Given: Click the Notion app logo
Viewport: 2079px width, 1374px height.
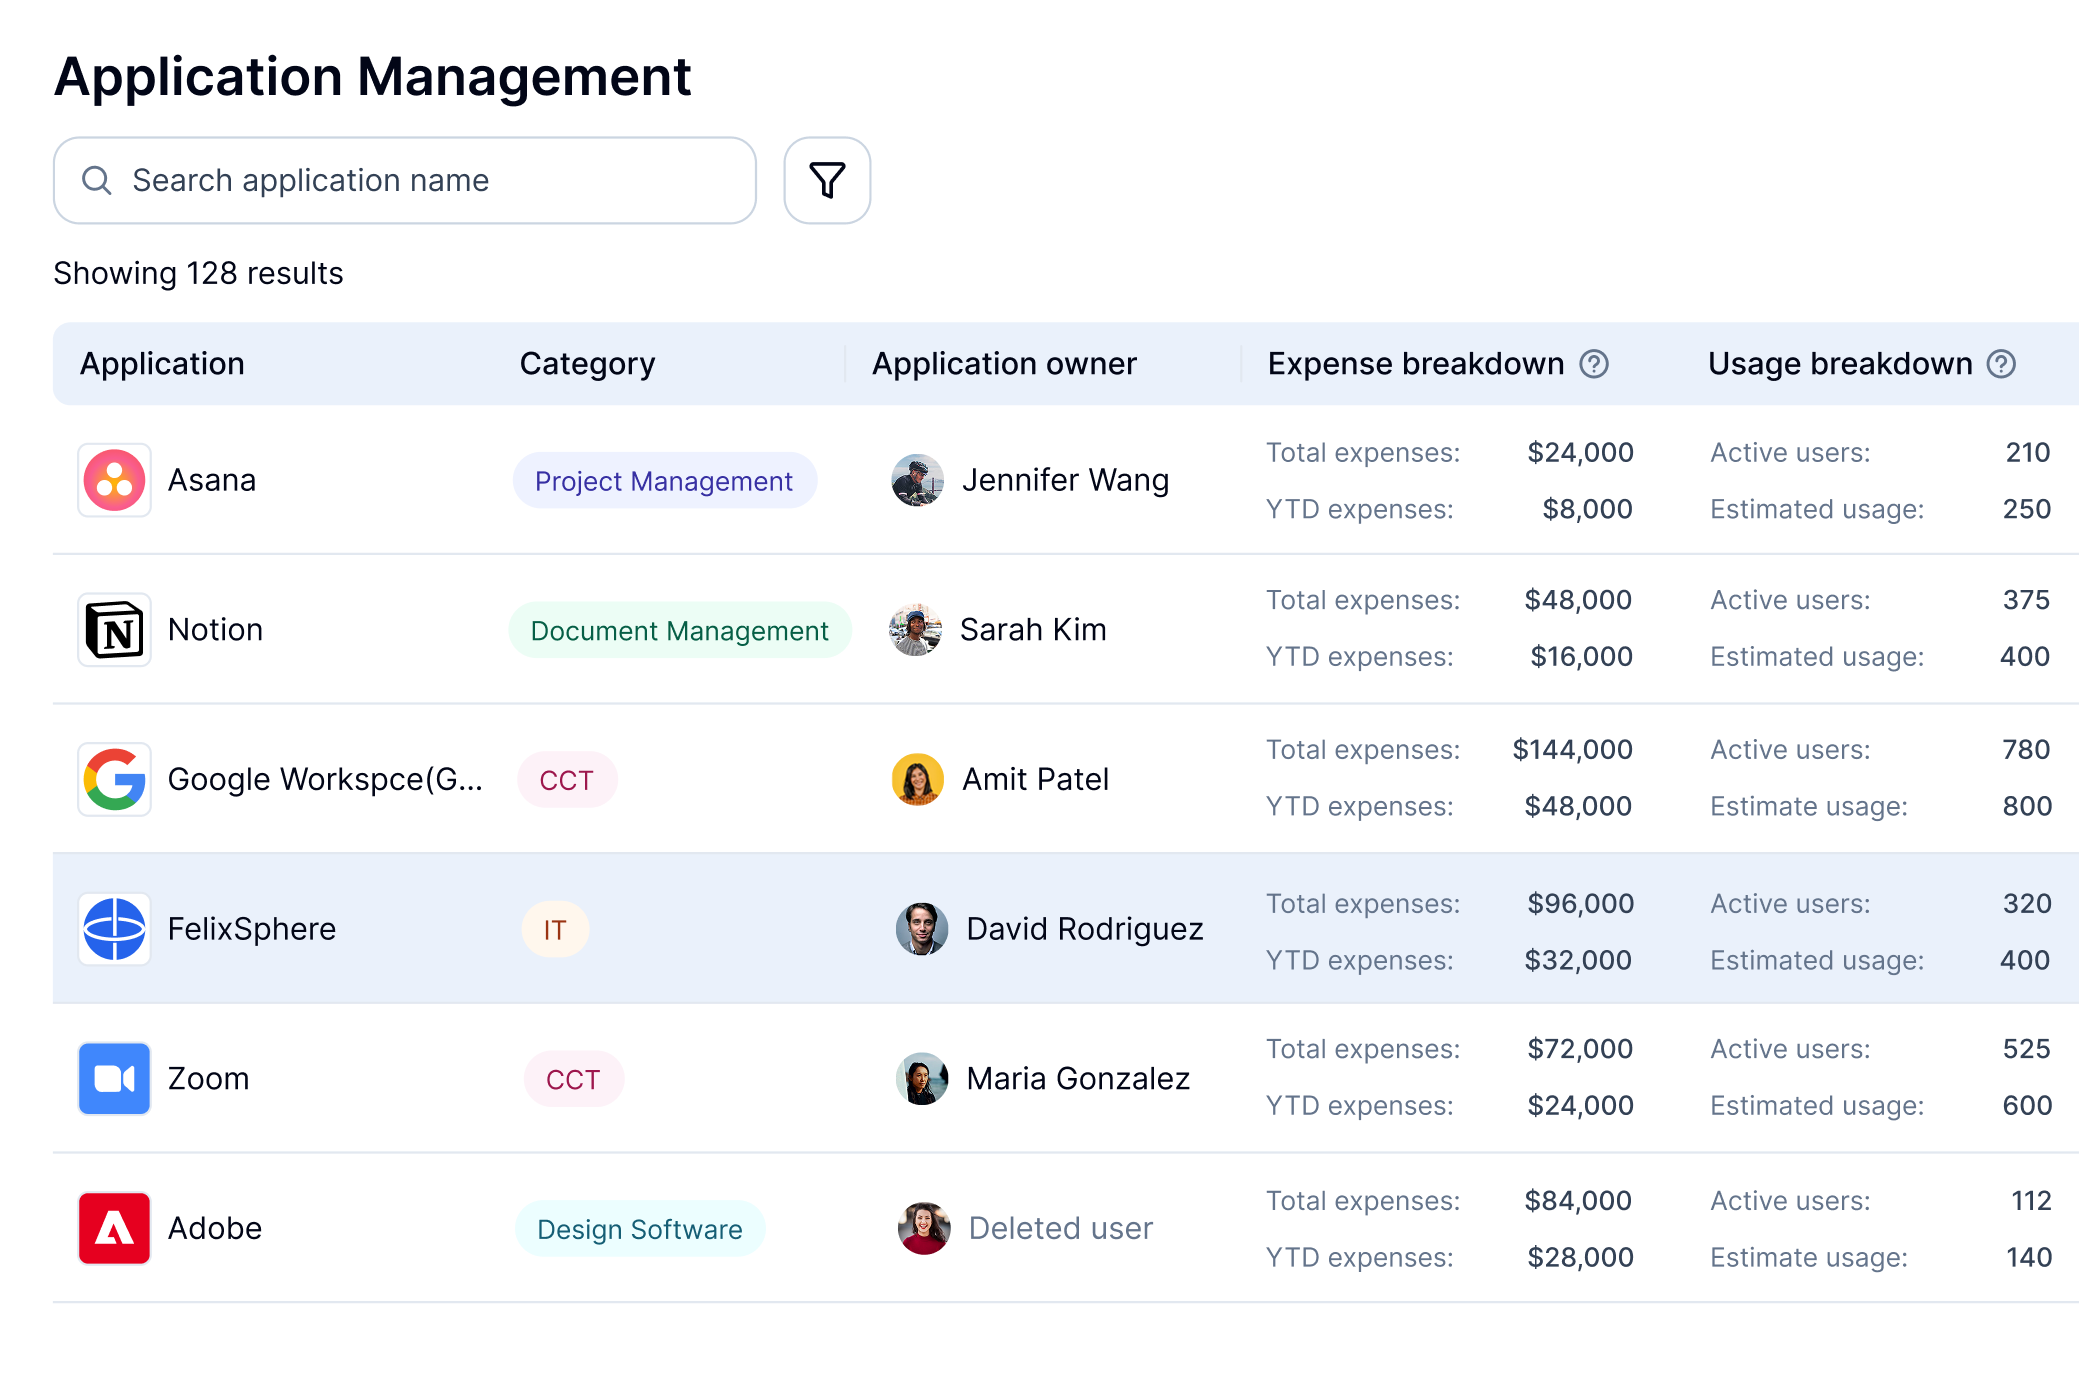Looking at the screenshot, I should [114, 630].
